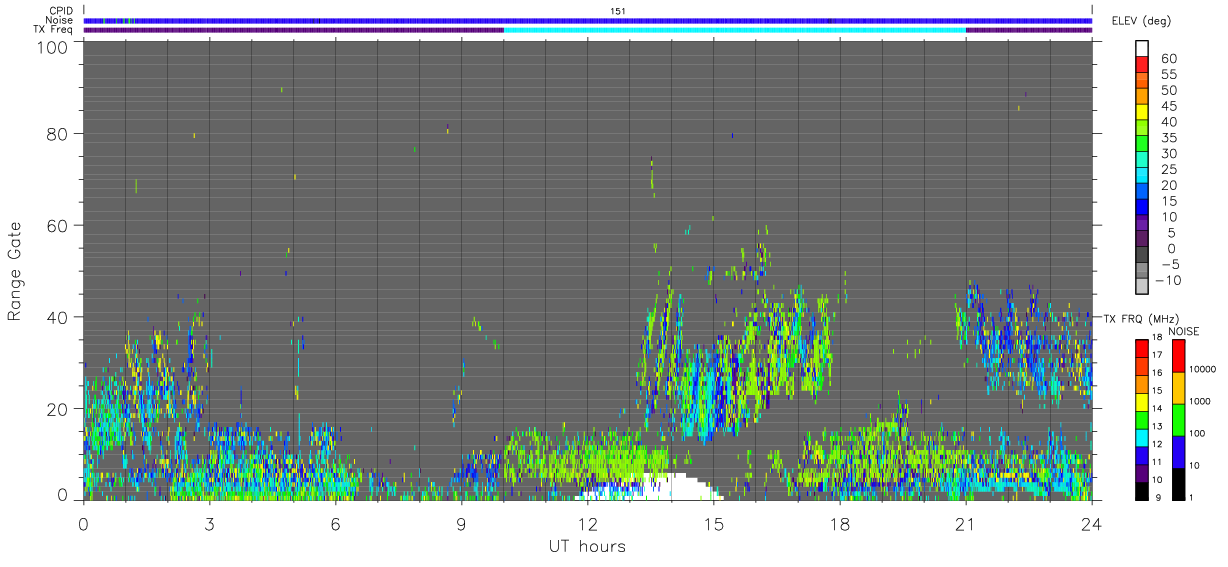Pick the yellow segment of NOISE colorbar
Screen dimensions: 1228x567
pyautogui.click(x=1177, y=387)
